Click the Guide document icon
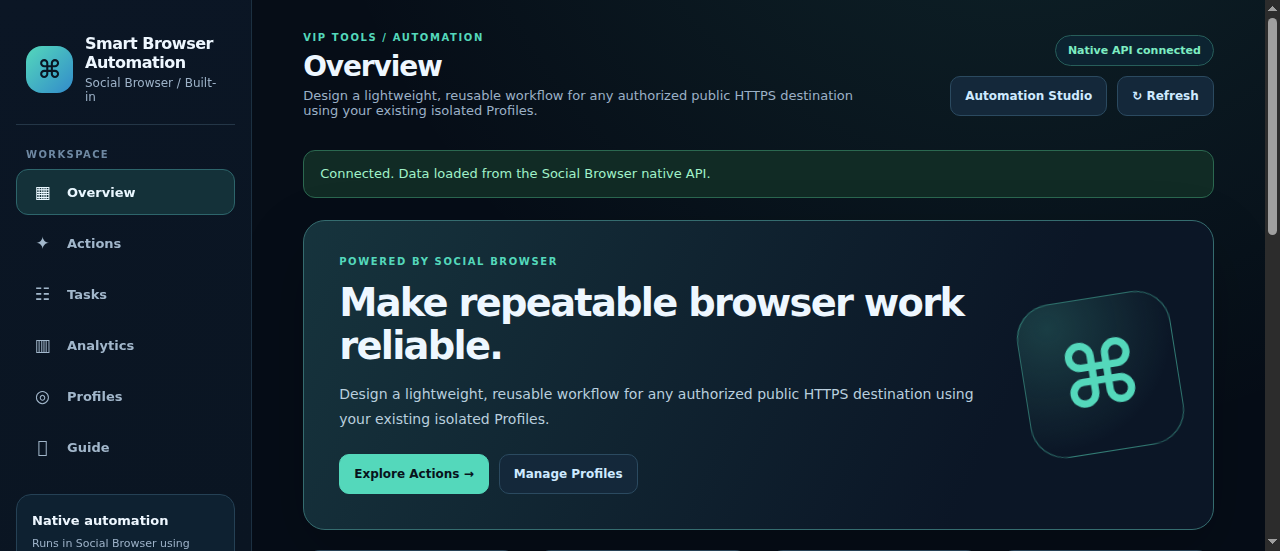Image resolution: width=1280 pixels, height=551 pixels. tap(42, 448)
